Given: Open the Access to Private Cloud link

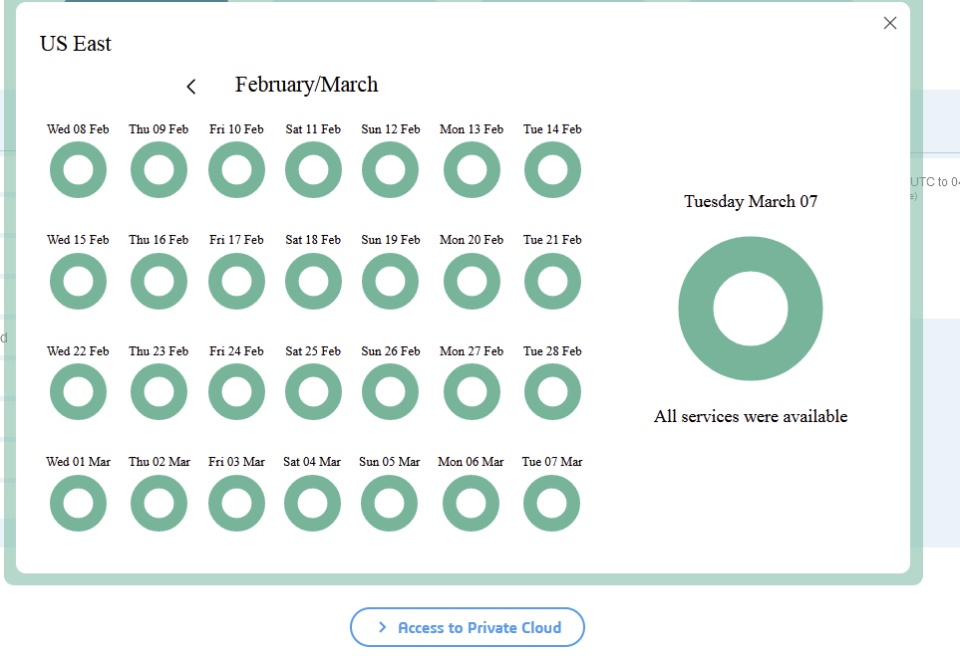Looking at the screenshot, I should [467, 627].
